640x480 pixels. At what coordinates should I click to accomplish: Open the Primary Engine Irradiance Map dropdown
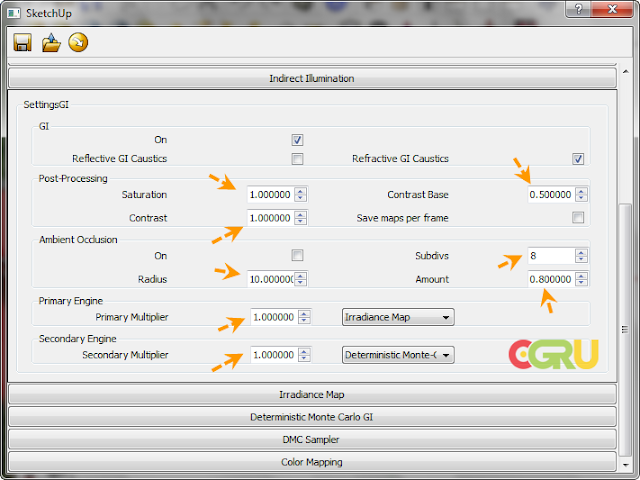398,317
